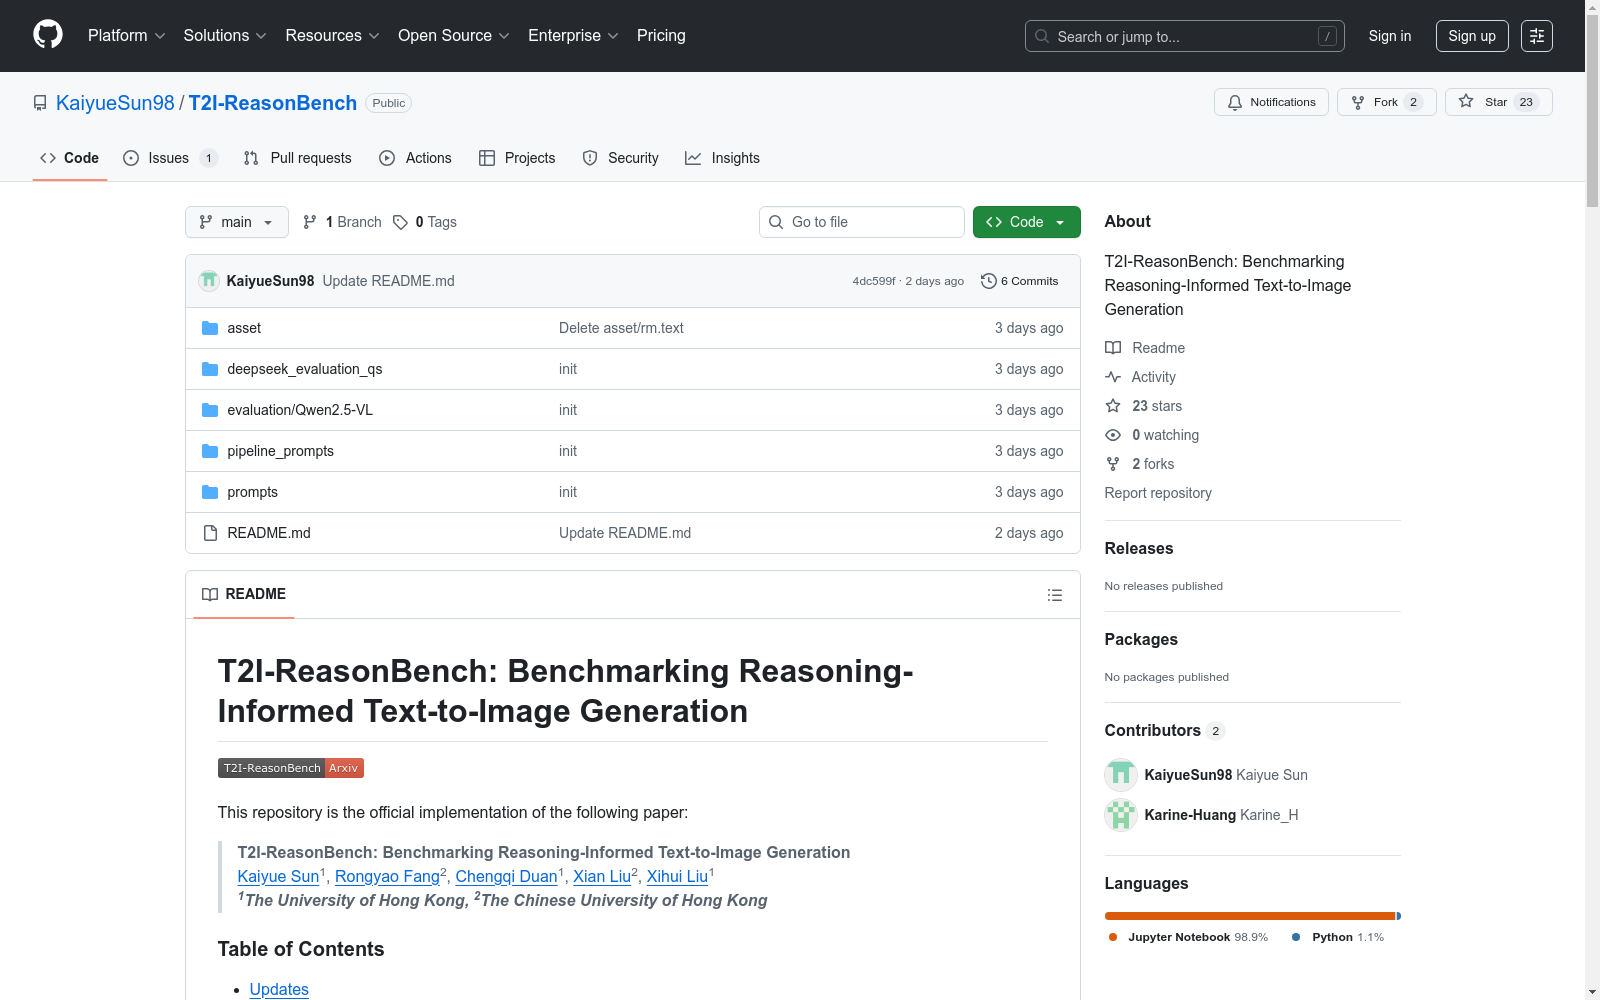1600x1000 pixels.
Task: Click the Report repository link
Action: (x=1158, y=493)
